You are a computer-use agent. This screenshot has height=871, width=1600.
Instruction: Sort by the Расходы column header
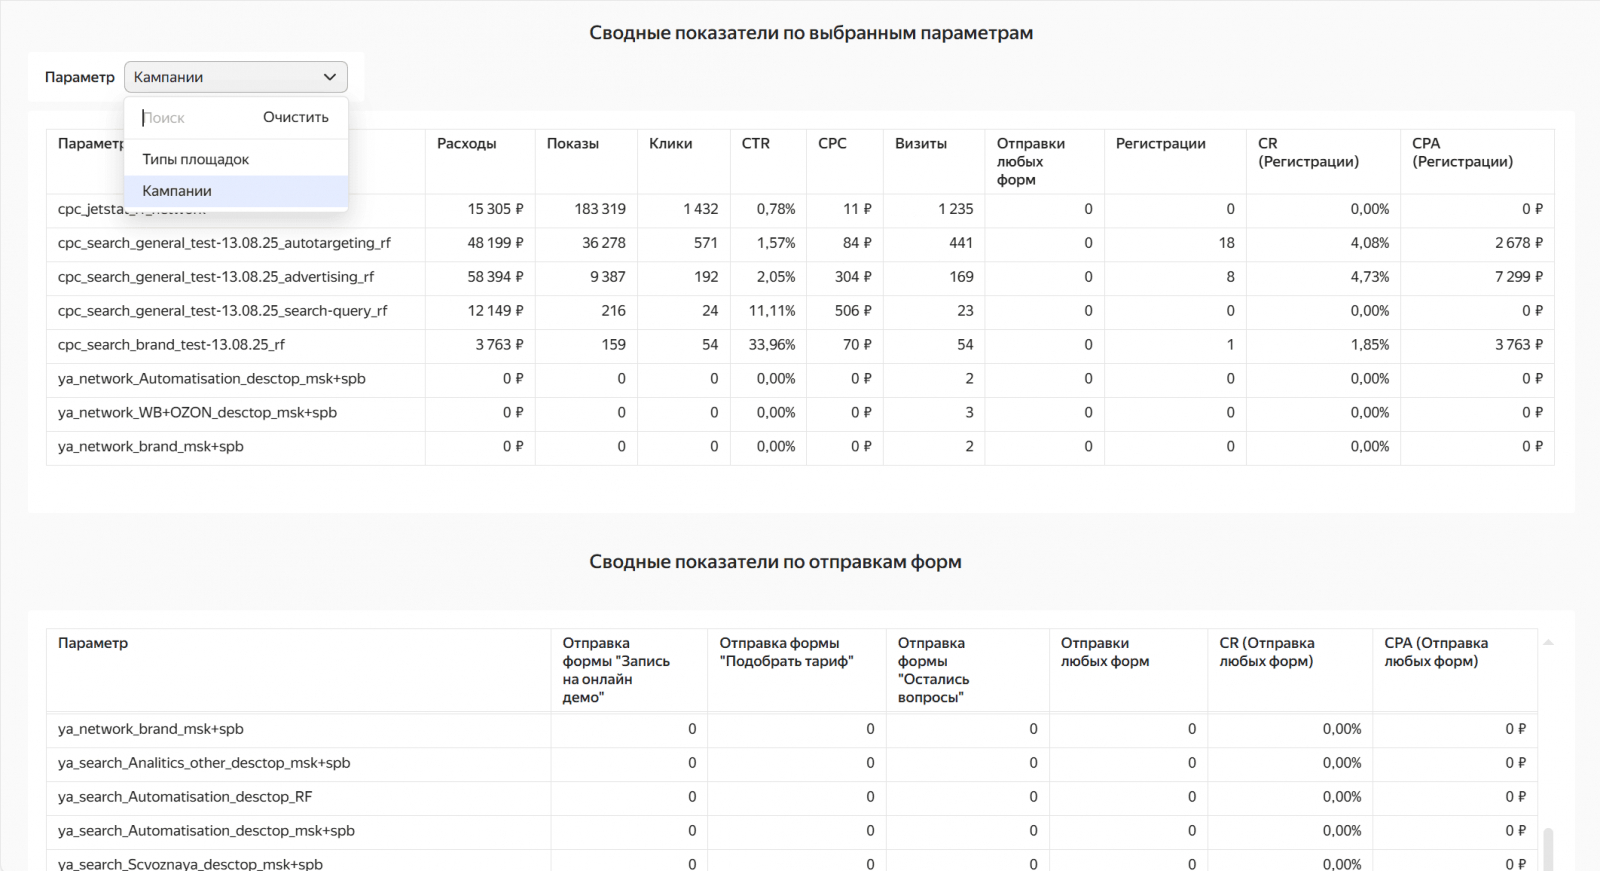(467, 144)
